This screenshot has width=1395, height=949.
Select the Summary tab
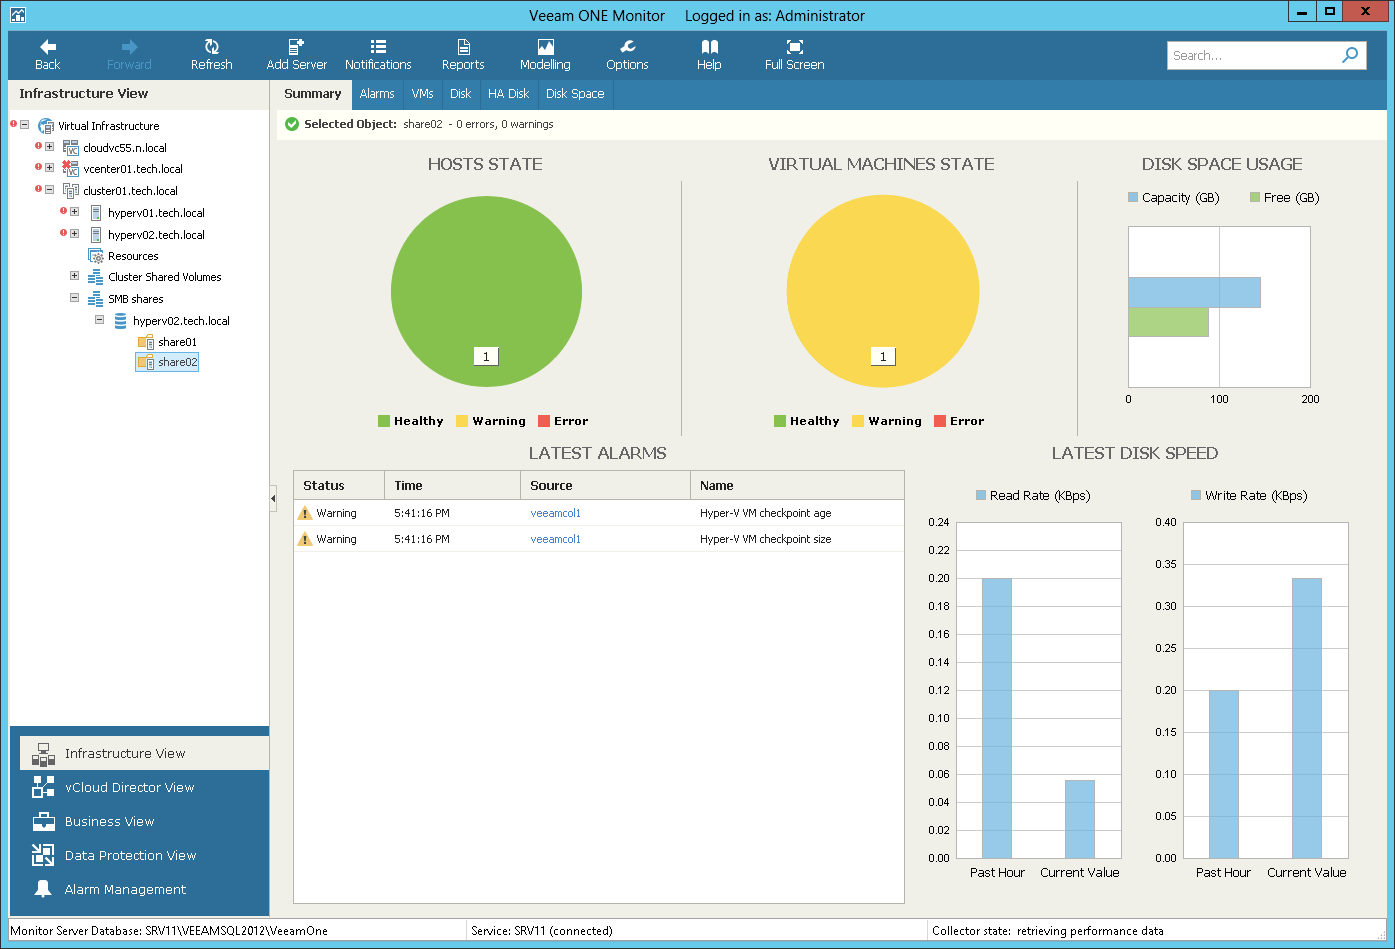tap(312, 94)
